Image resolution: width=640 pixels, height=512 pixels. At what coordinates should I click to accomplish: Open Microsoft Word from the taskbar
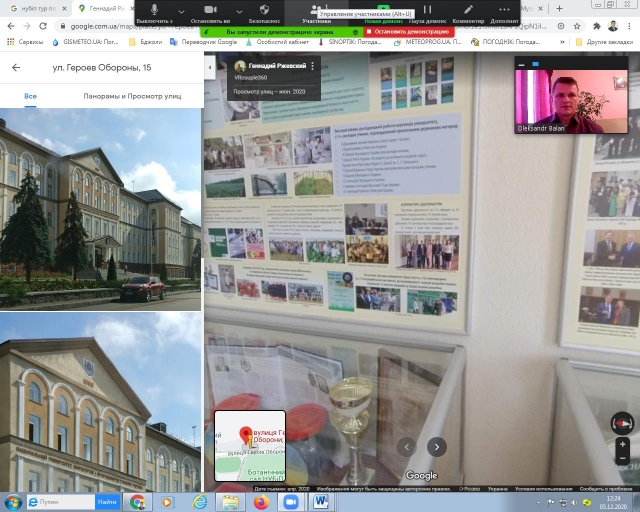coord(322,502)
